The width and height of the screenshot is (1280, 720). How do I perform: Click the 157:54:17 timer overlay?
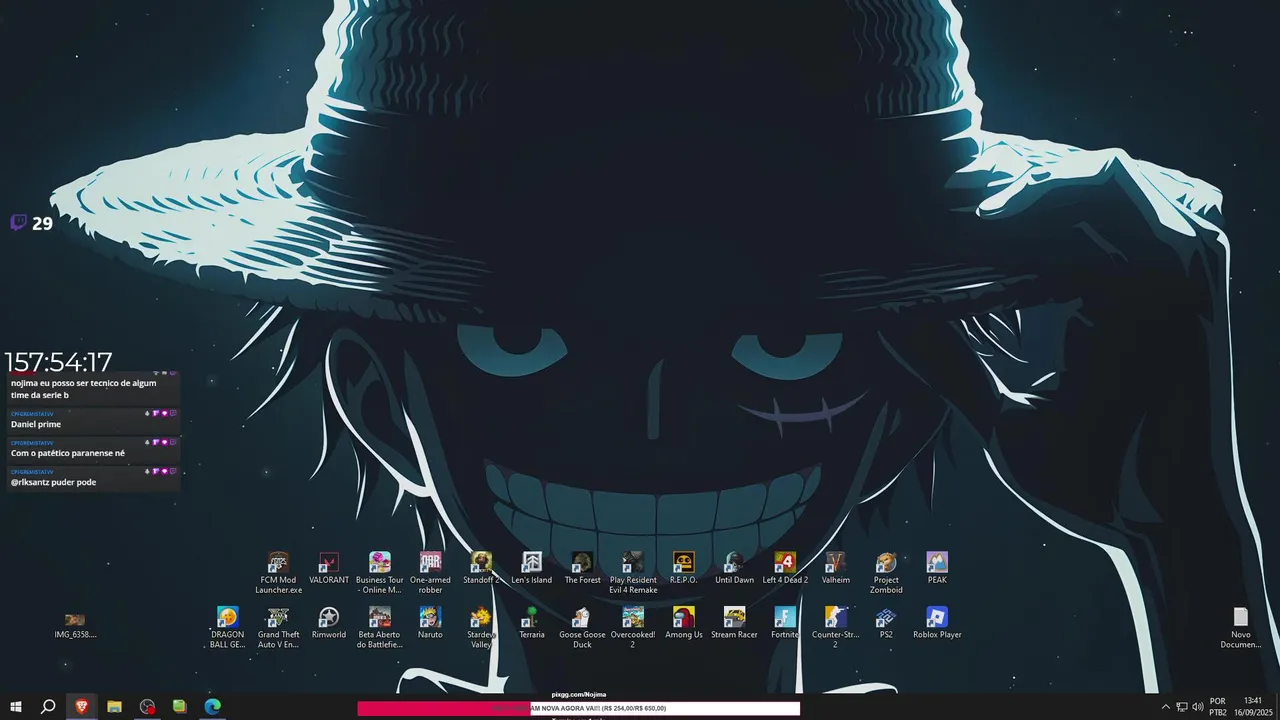point(58,361)
